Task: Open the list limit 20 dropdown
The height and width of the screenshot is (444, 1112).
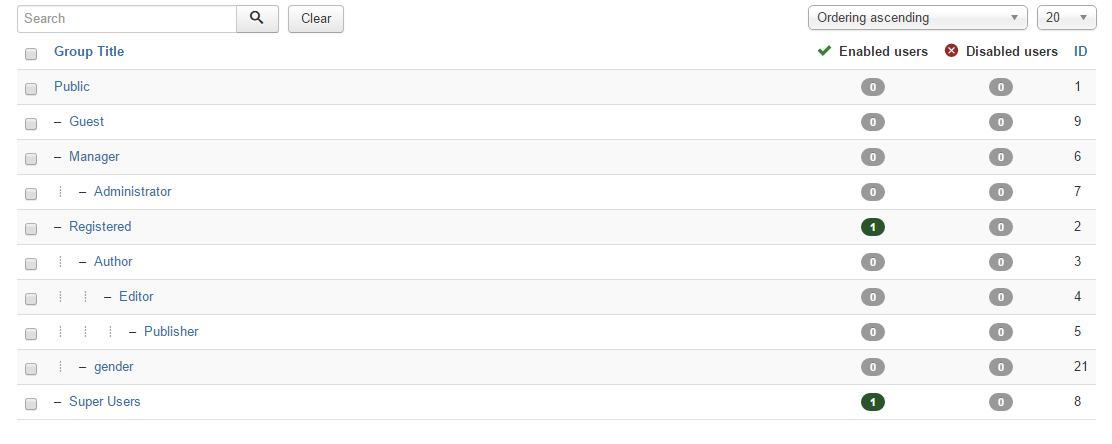Action: (1067, 18)
